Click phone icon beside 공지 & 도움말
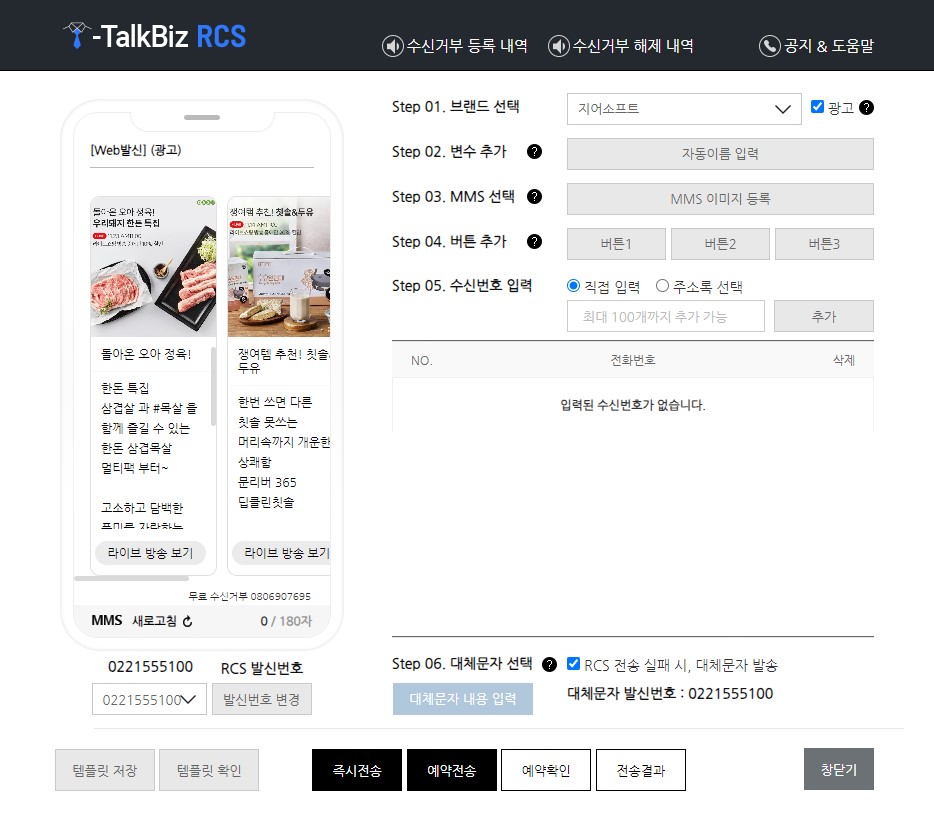934x818 pixels. 770,46
